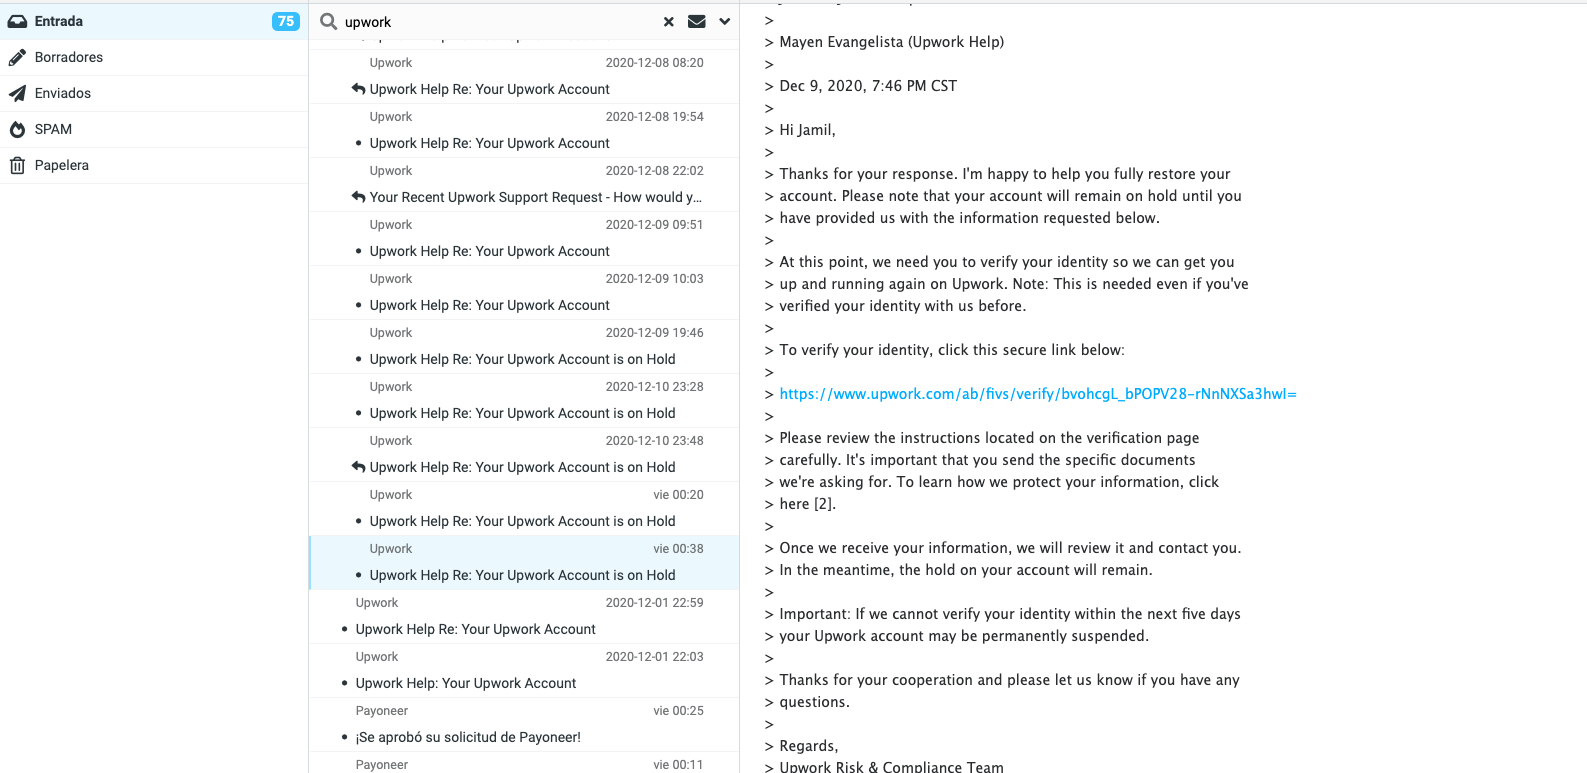
Task: Open the Borradores pencil icon folder
Action: (17, 57)
